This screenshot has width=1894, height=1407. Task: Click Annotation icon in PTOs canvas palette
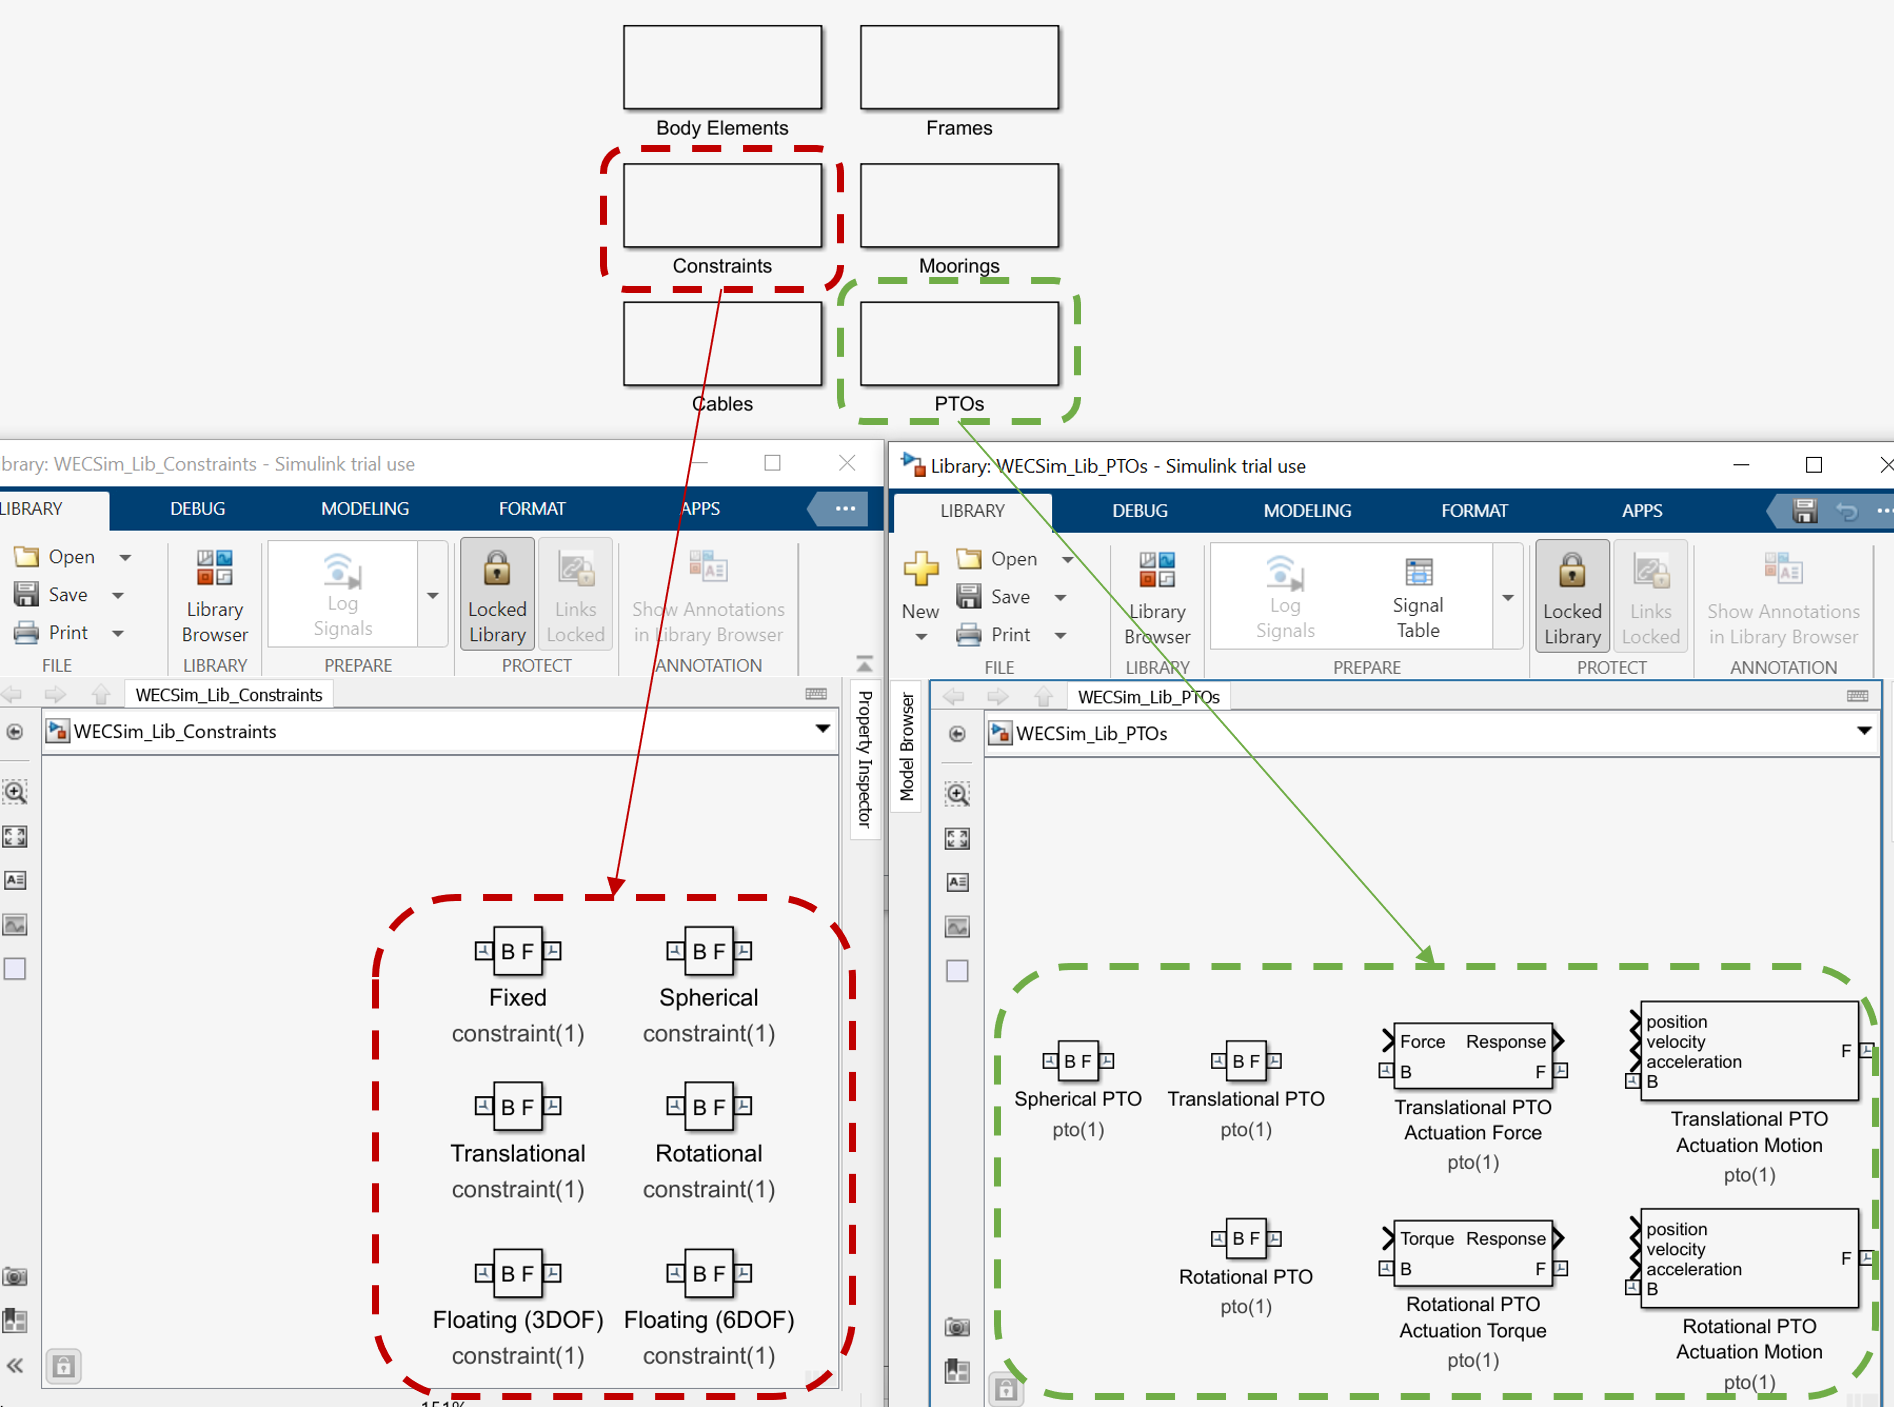tap(957, 883)
